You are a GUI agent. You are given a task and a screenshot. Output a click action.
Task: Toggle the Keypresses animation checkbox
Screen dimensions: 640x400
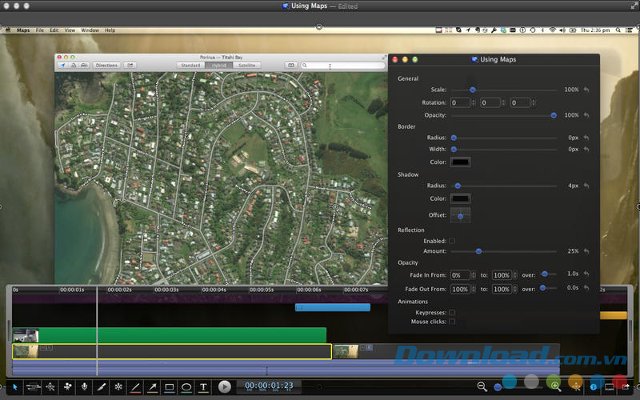[x=452, y=312]
